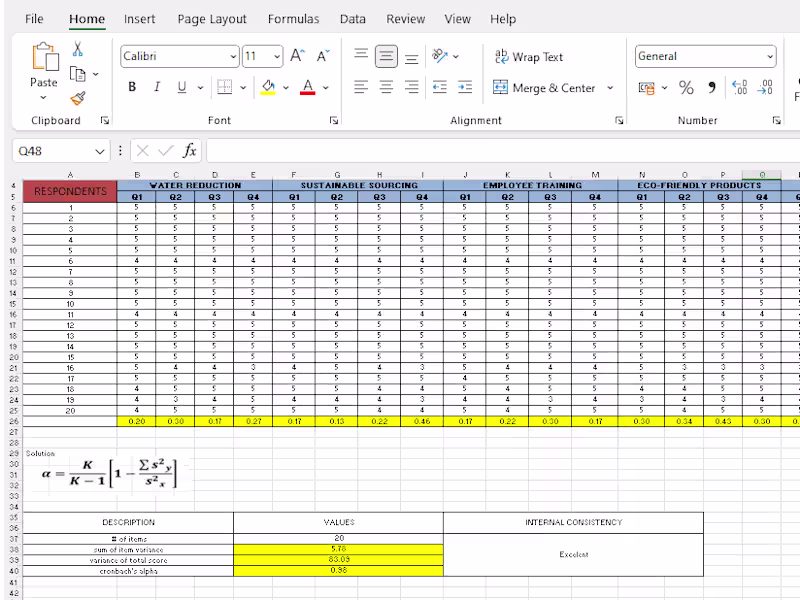The image size is (800, 600).
Task: Open the Name Box Q48 dropdown
Action: pos(99,152)
